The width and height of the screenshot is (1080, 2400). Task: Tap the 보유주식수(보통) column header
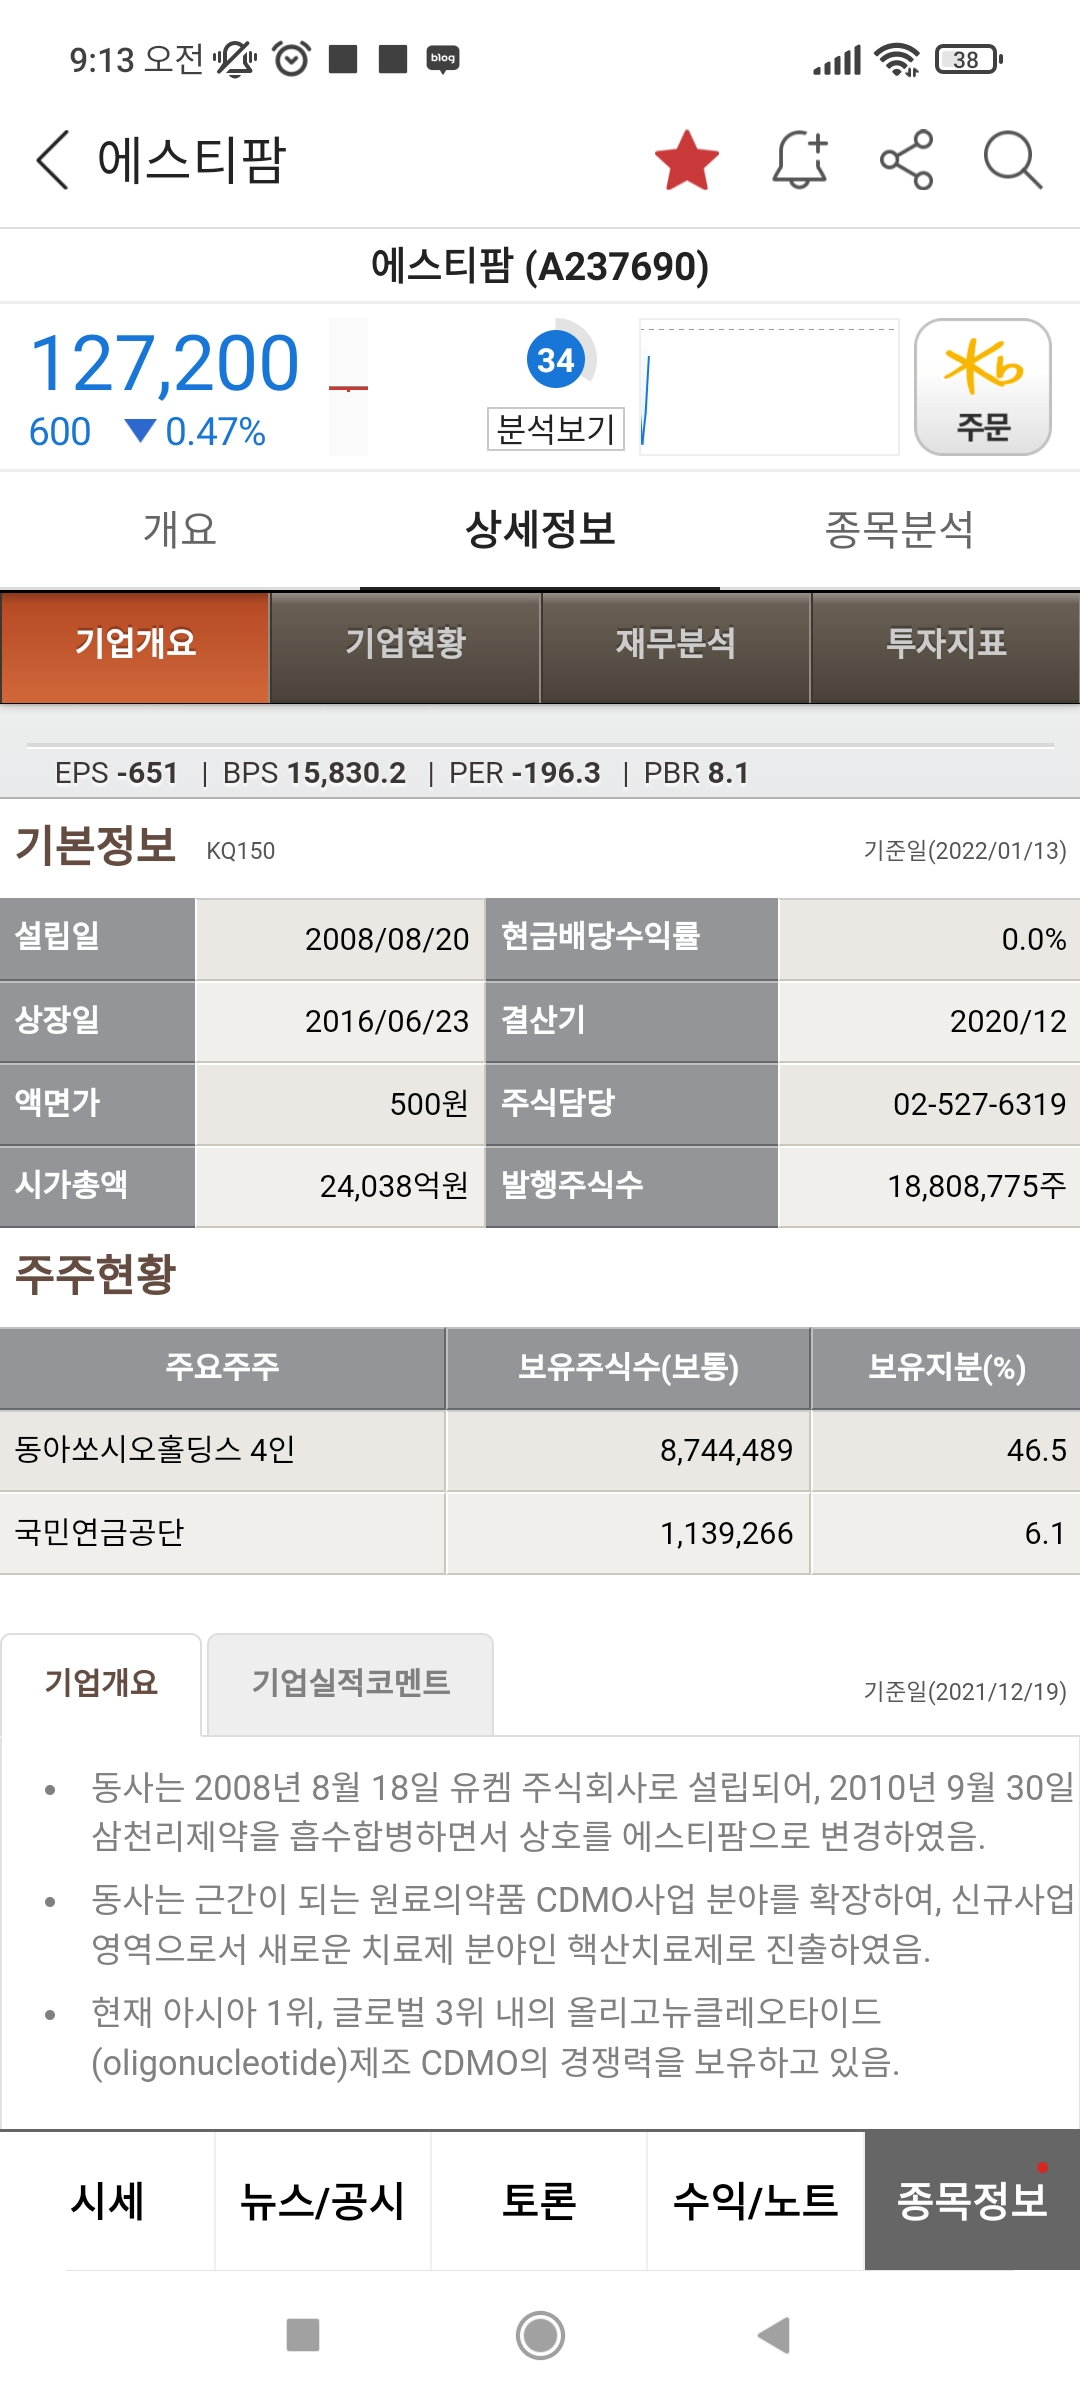point(628,1367)
